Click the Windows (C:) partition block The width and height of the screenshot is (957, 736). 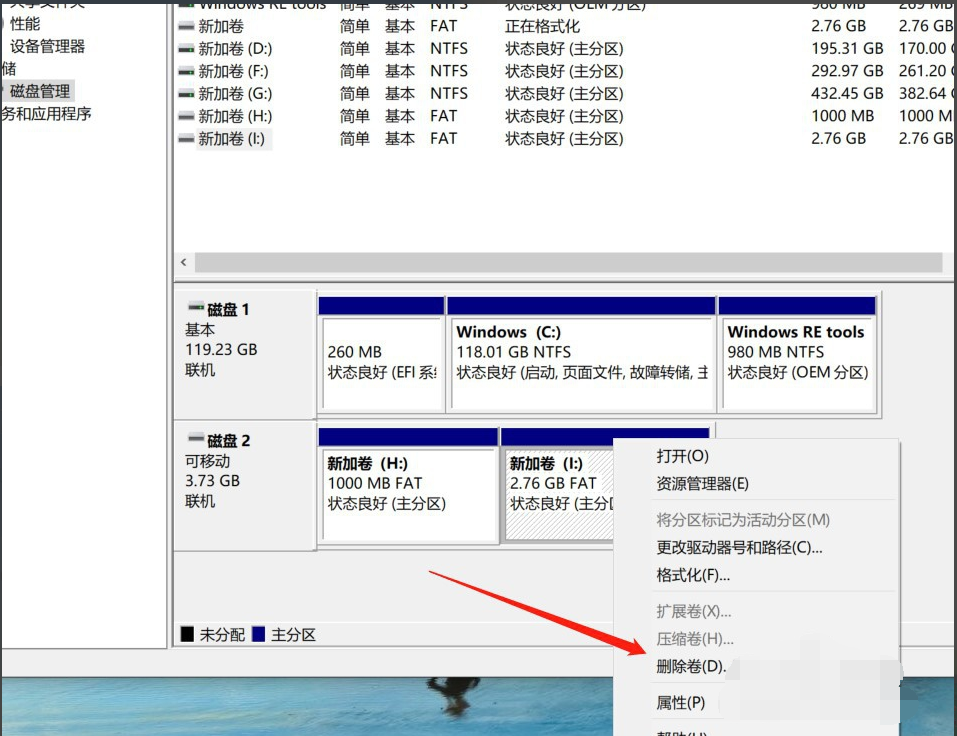coord(581,362)
